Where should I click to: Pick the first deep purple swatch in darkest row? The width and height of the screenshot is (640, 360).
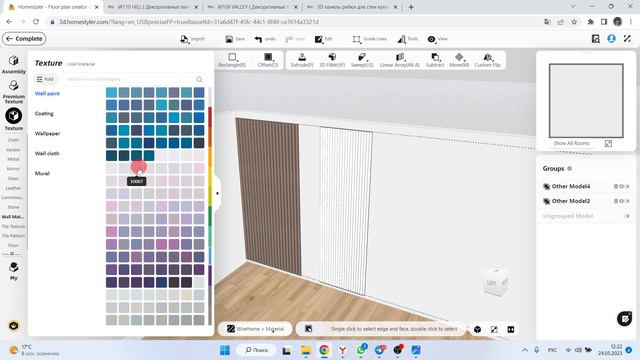click(x=111, y=282)
